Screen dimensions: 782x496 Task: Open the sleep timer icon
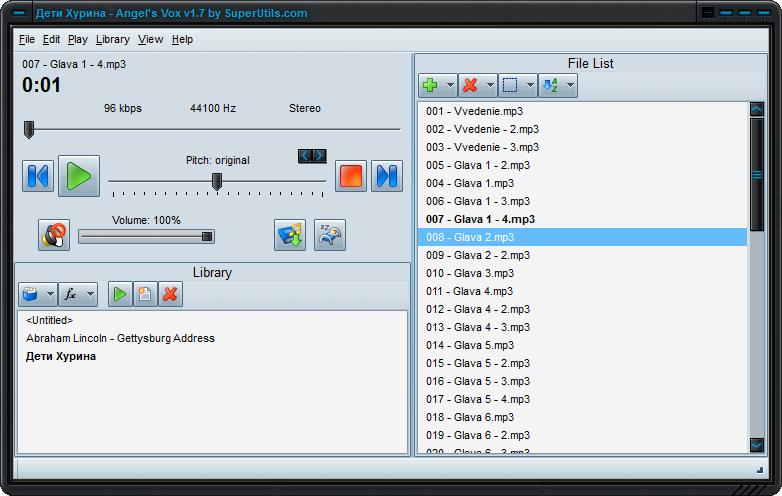(330, 235)
